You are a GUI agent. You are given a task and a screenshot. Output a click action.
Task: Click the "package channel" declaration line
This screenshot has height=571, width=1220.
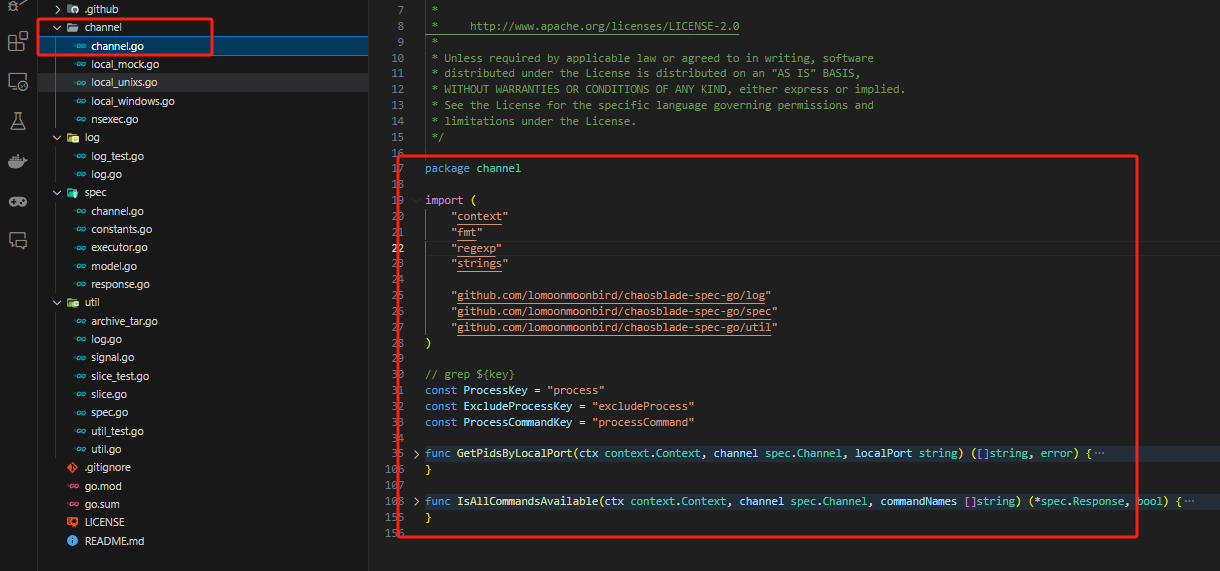coord(473,168)
